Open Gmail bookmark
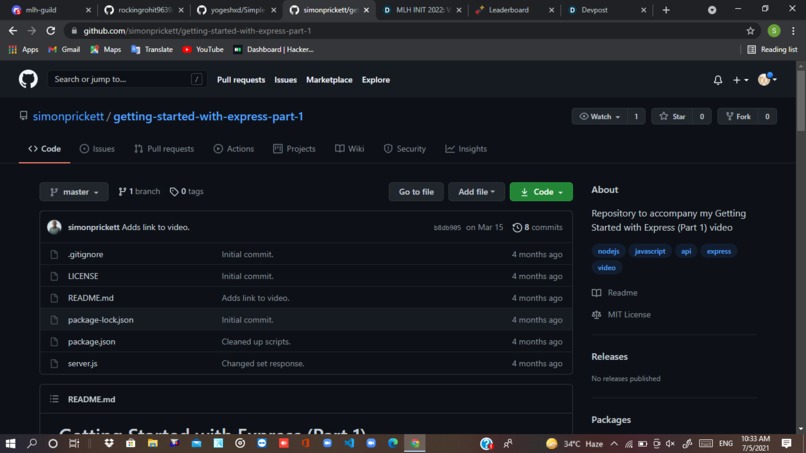This screenshot has height=453, width=806. (x=64, y=49)
